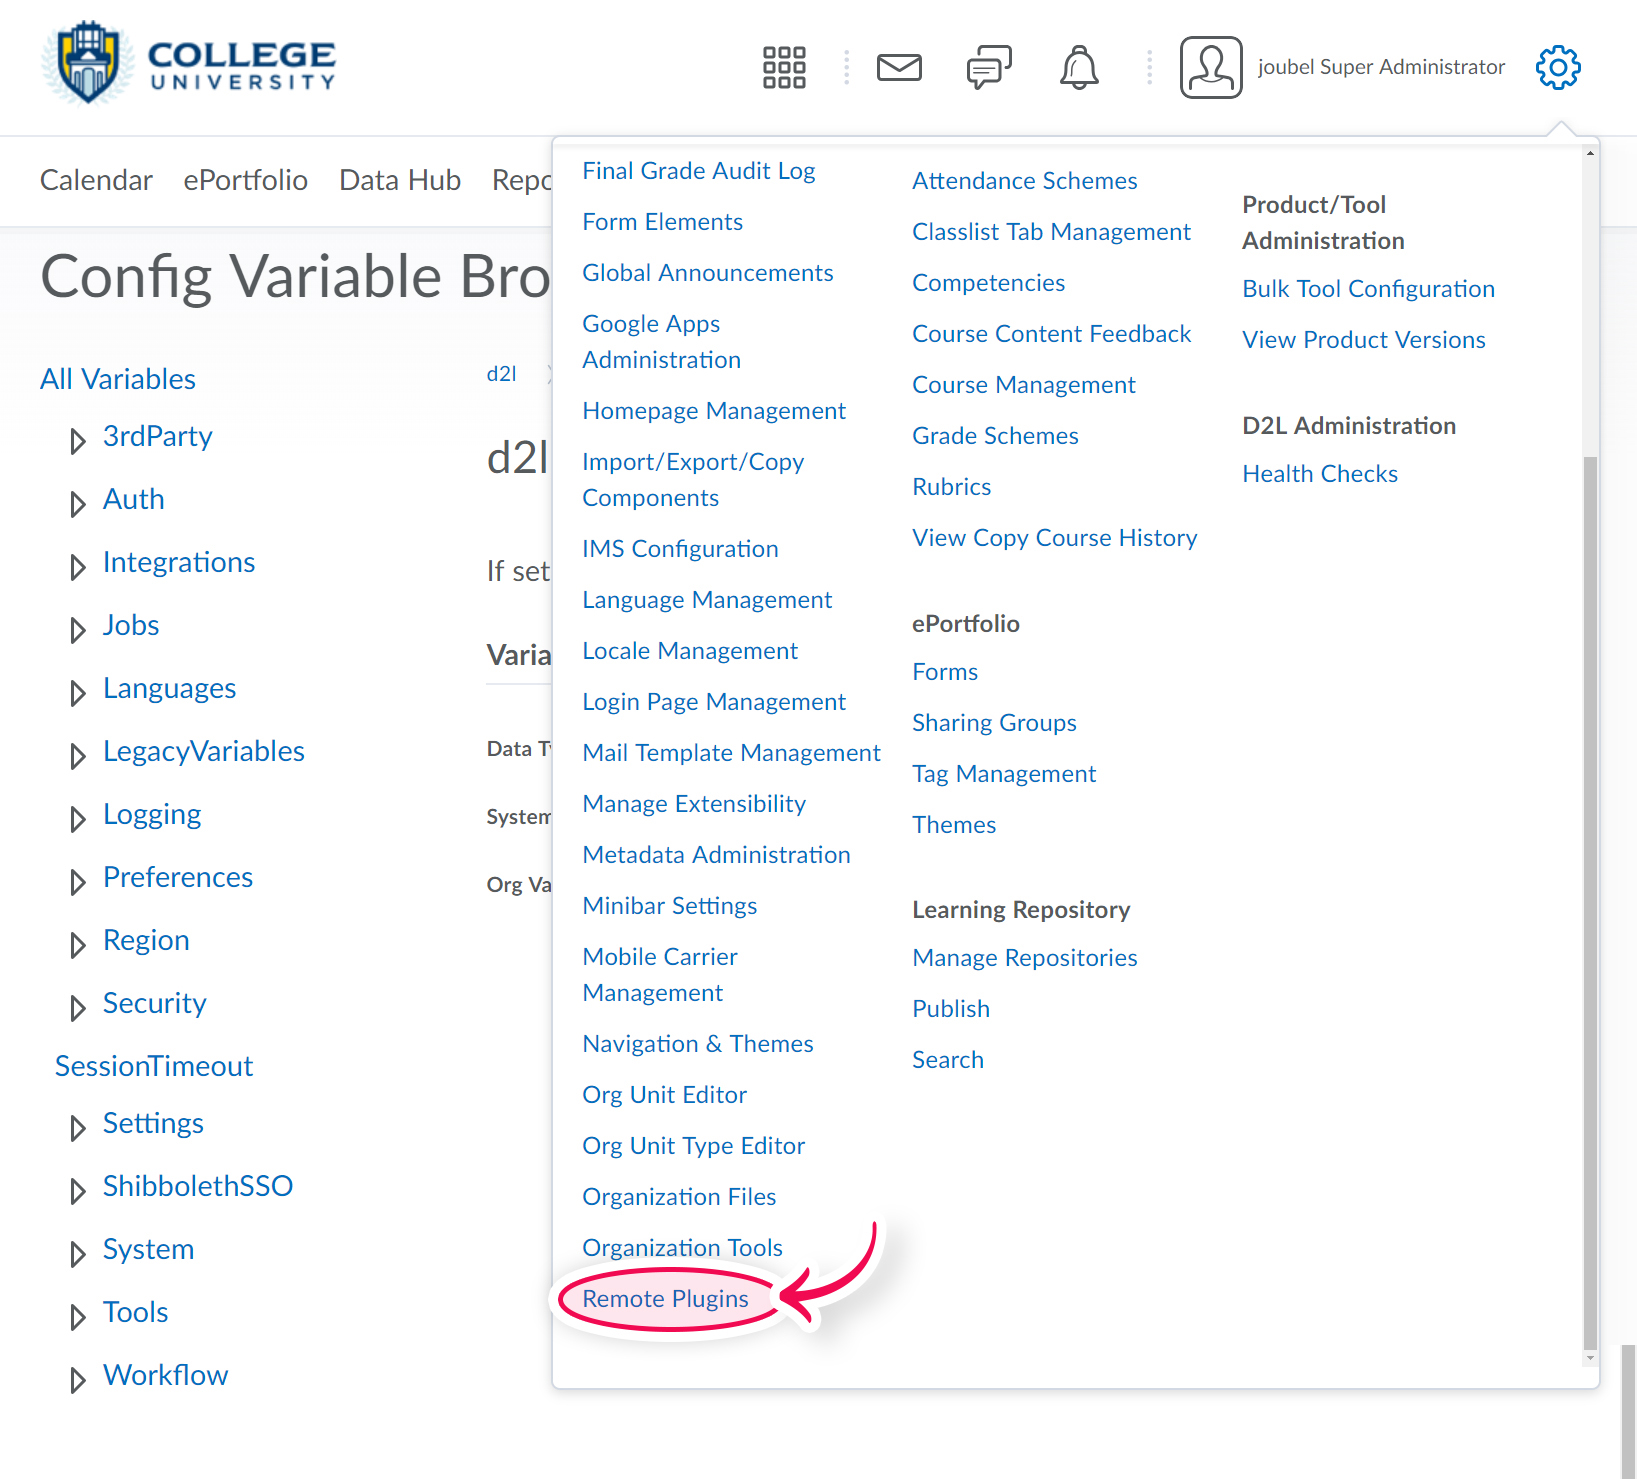Click the d2l breadcrumb link
Screen dimensions: 1637x1479
501,374
